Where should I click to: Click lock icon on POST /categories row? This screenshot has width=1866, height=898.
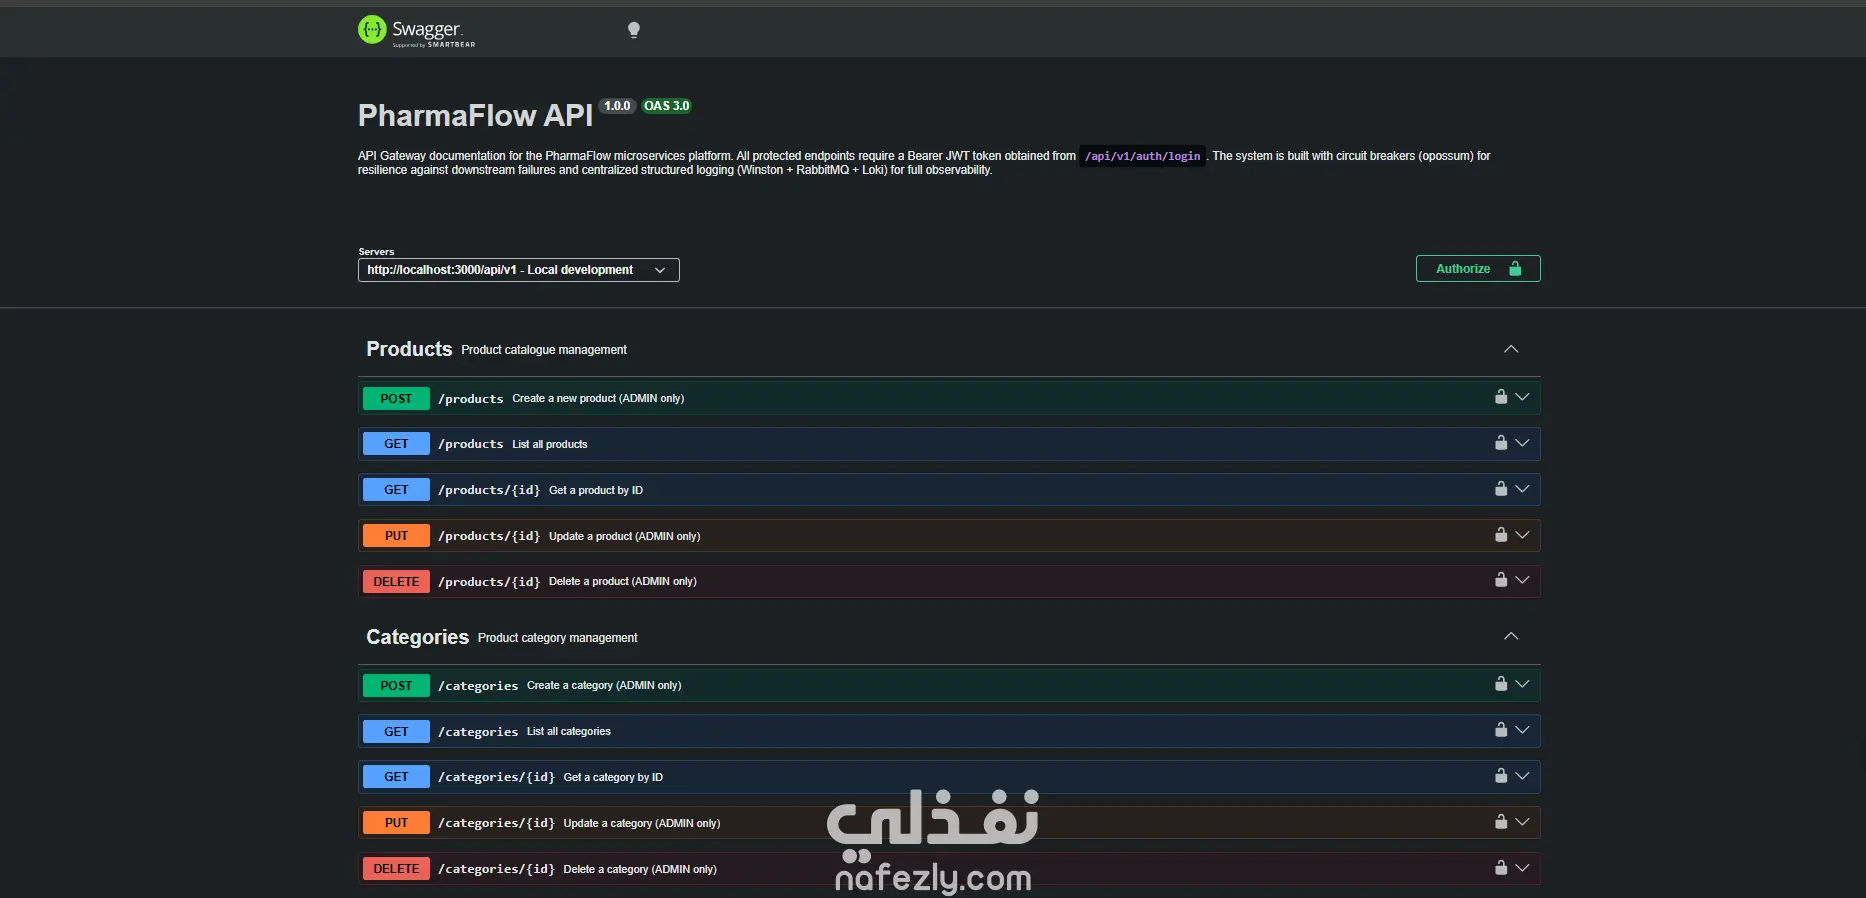[x=1501, y=684]
